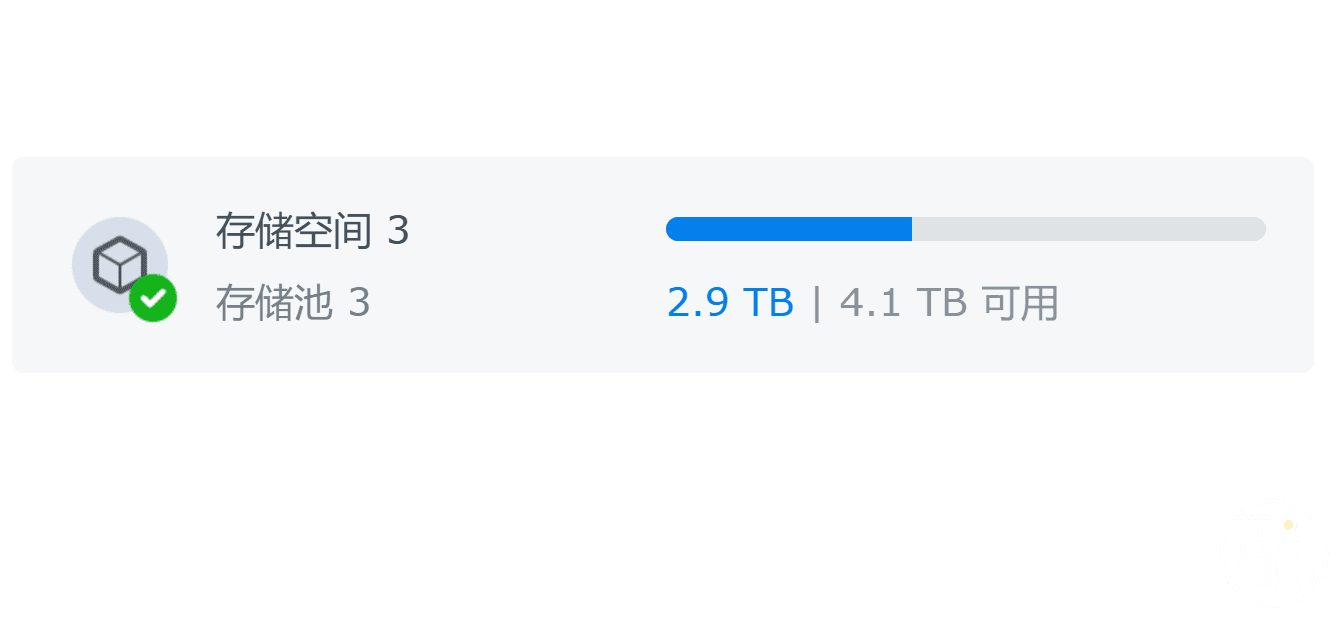1341x620 pixels.
Task: Click the small yellow dot in the watermark
Action: click(x=1288, y=525)
